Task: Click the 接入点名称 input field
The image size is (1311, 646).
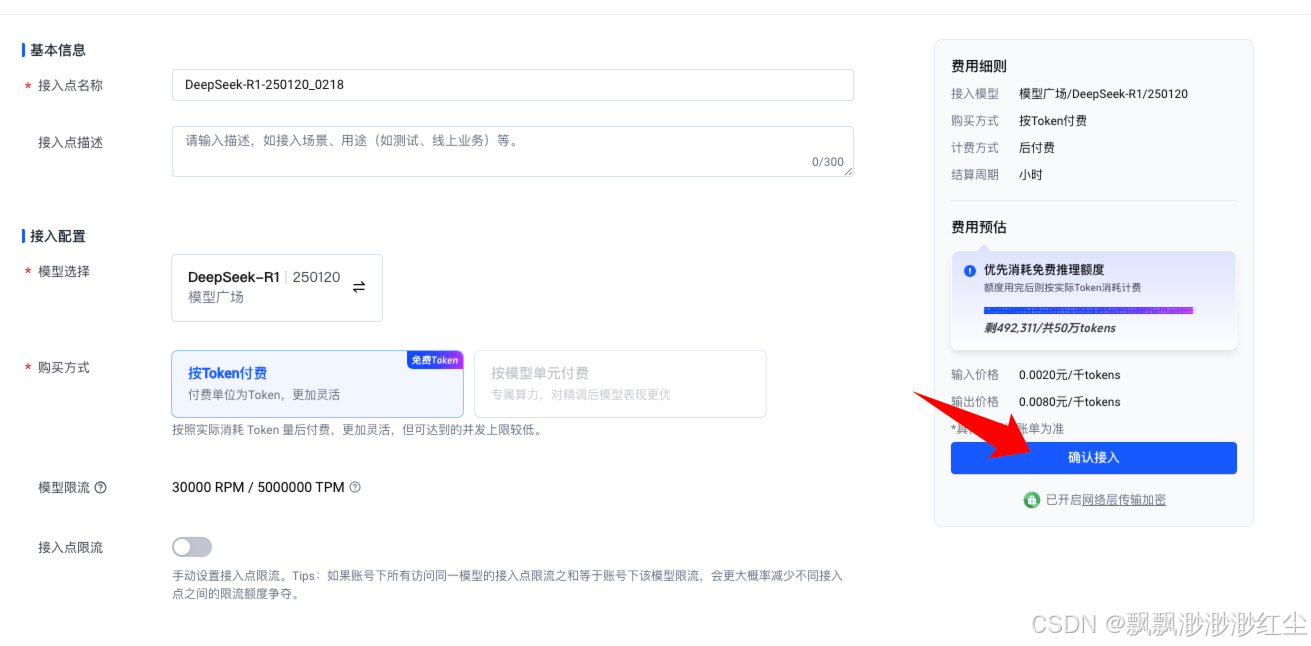Action: 513,85
